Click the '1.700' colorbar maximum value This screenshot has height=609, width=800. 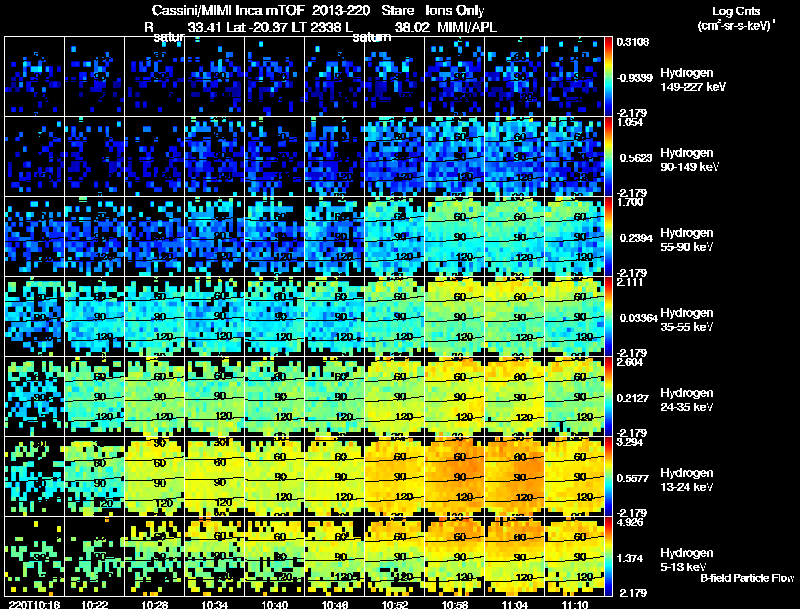(x=630, y=202)
